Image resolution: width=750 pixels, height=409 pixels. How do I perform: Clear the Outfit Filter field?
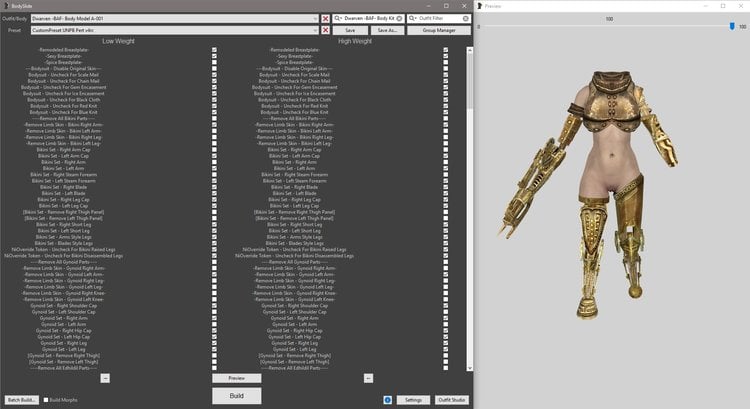tap(465, 19)
